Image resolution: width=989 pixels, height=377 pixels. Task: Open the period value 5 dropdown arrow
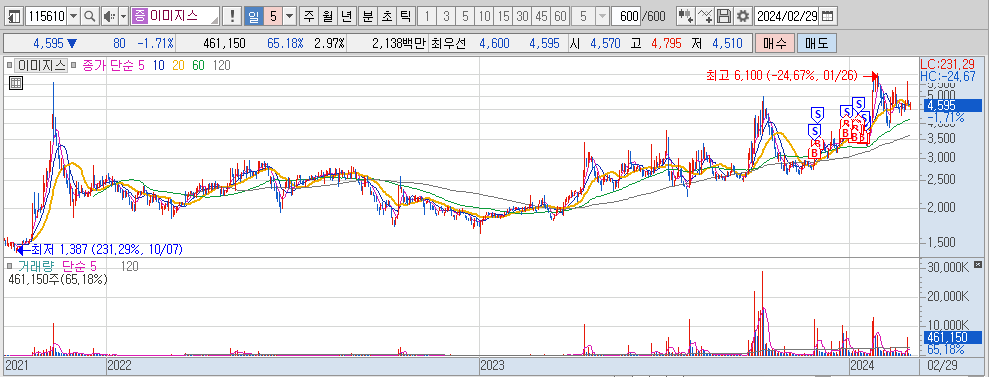(x=290, y=16)
